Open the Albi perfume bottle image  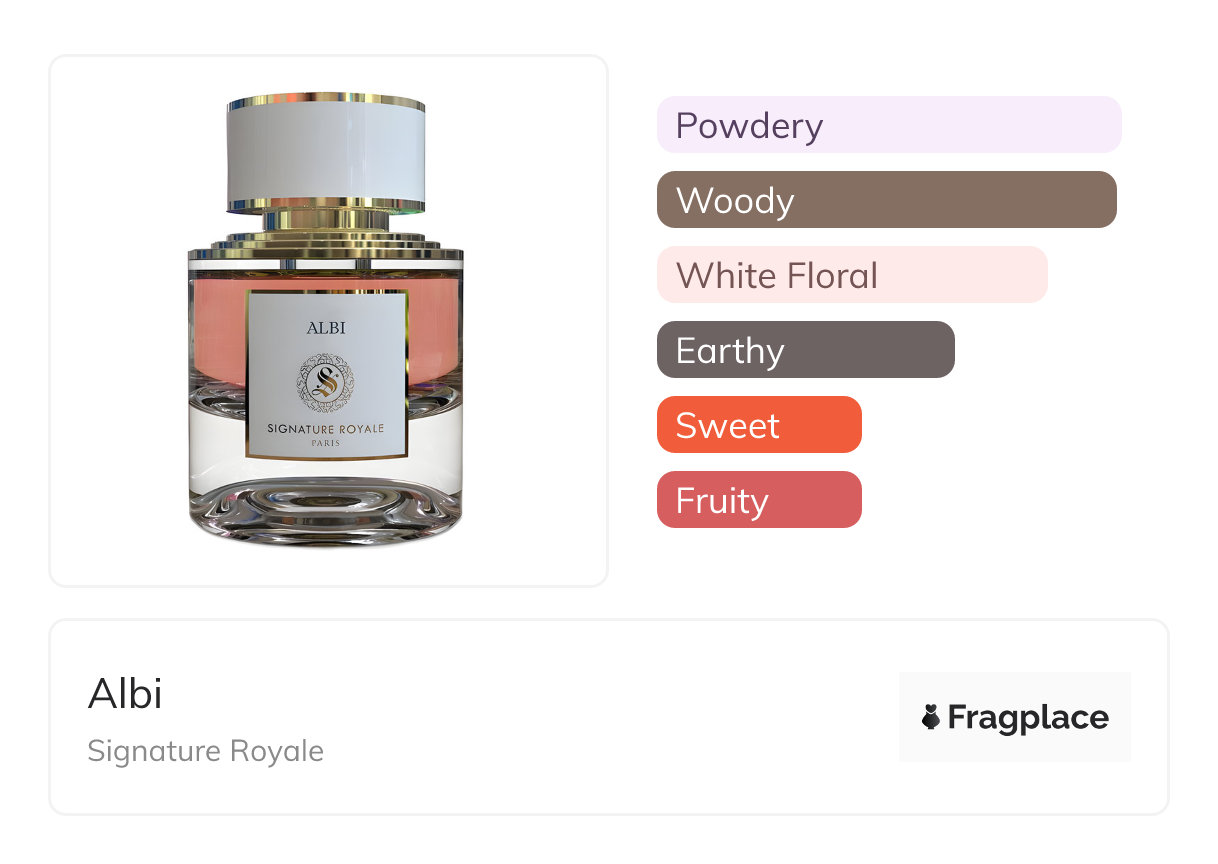tap(326, 320)
